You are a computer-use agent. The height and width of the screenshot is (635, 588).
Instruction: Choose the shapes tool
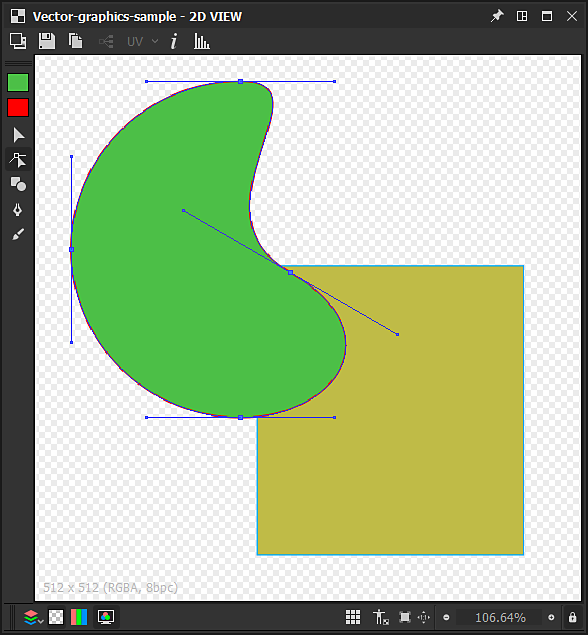18,184
